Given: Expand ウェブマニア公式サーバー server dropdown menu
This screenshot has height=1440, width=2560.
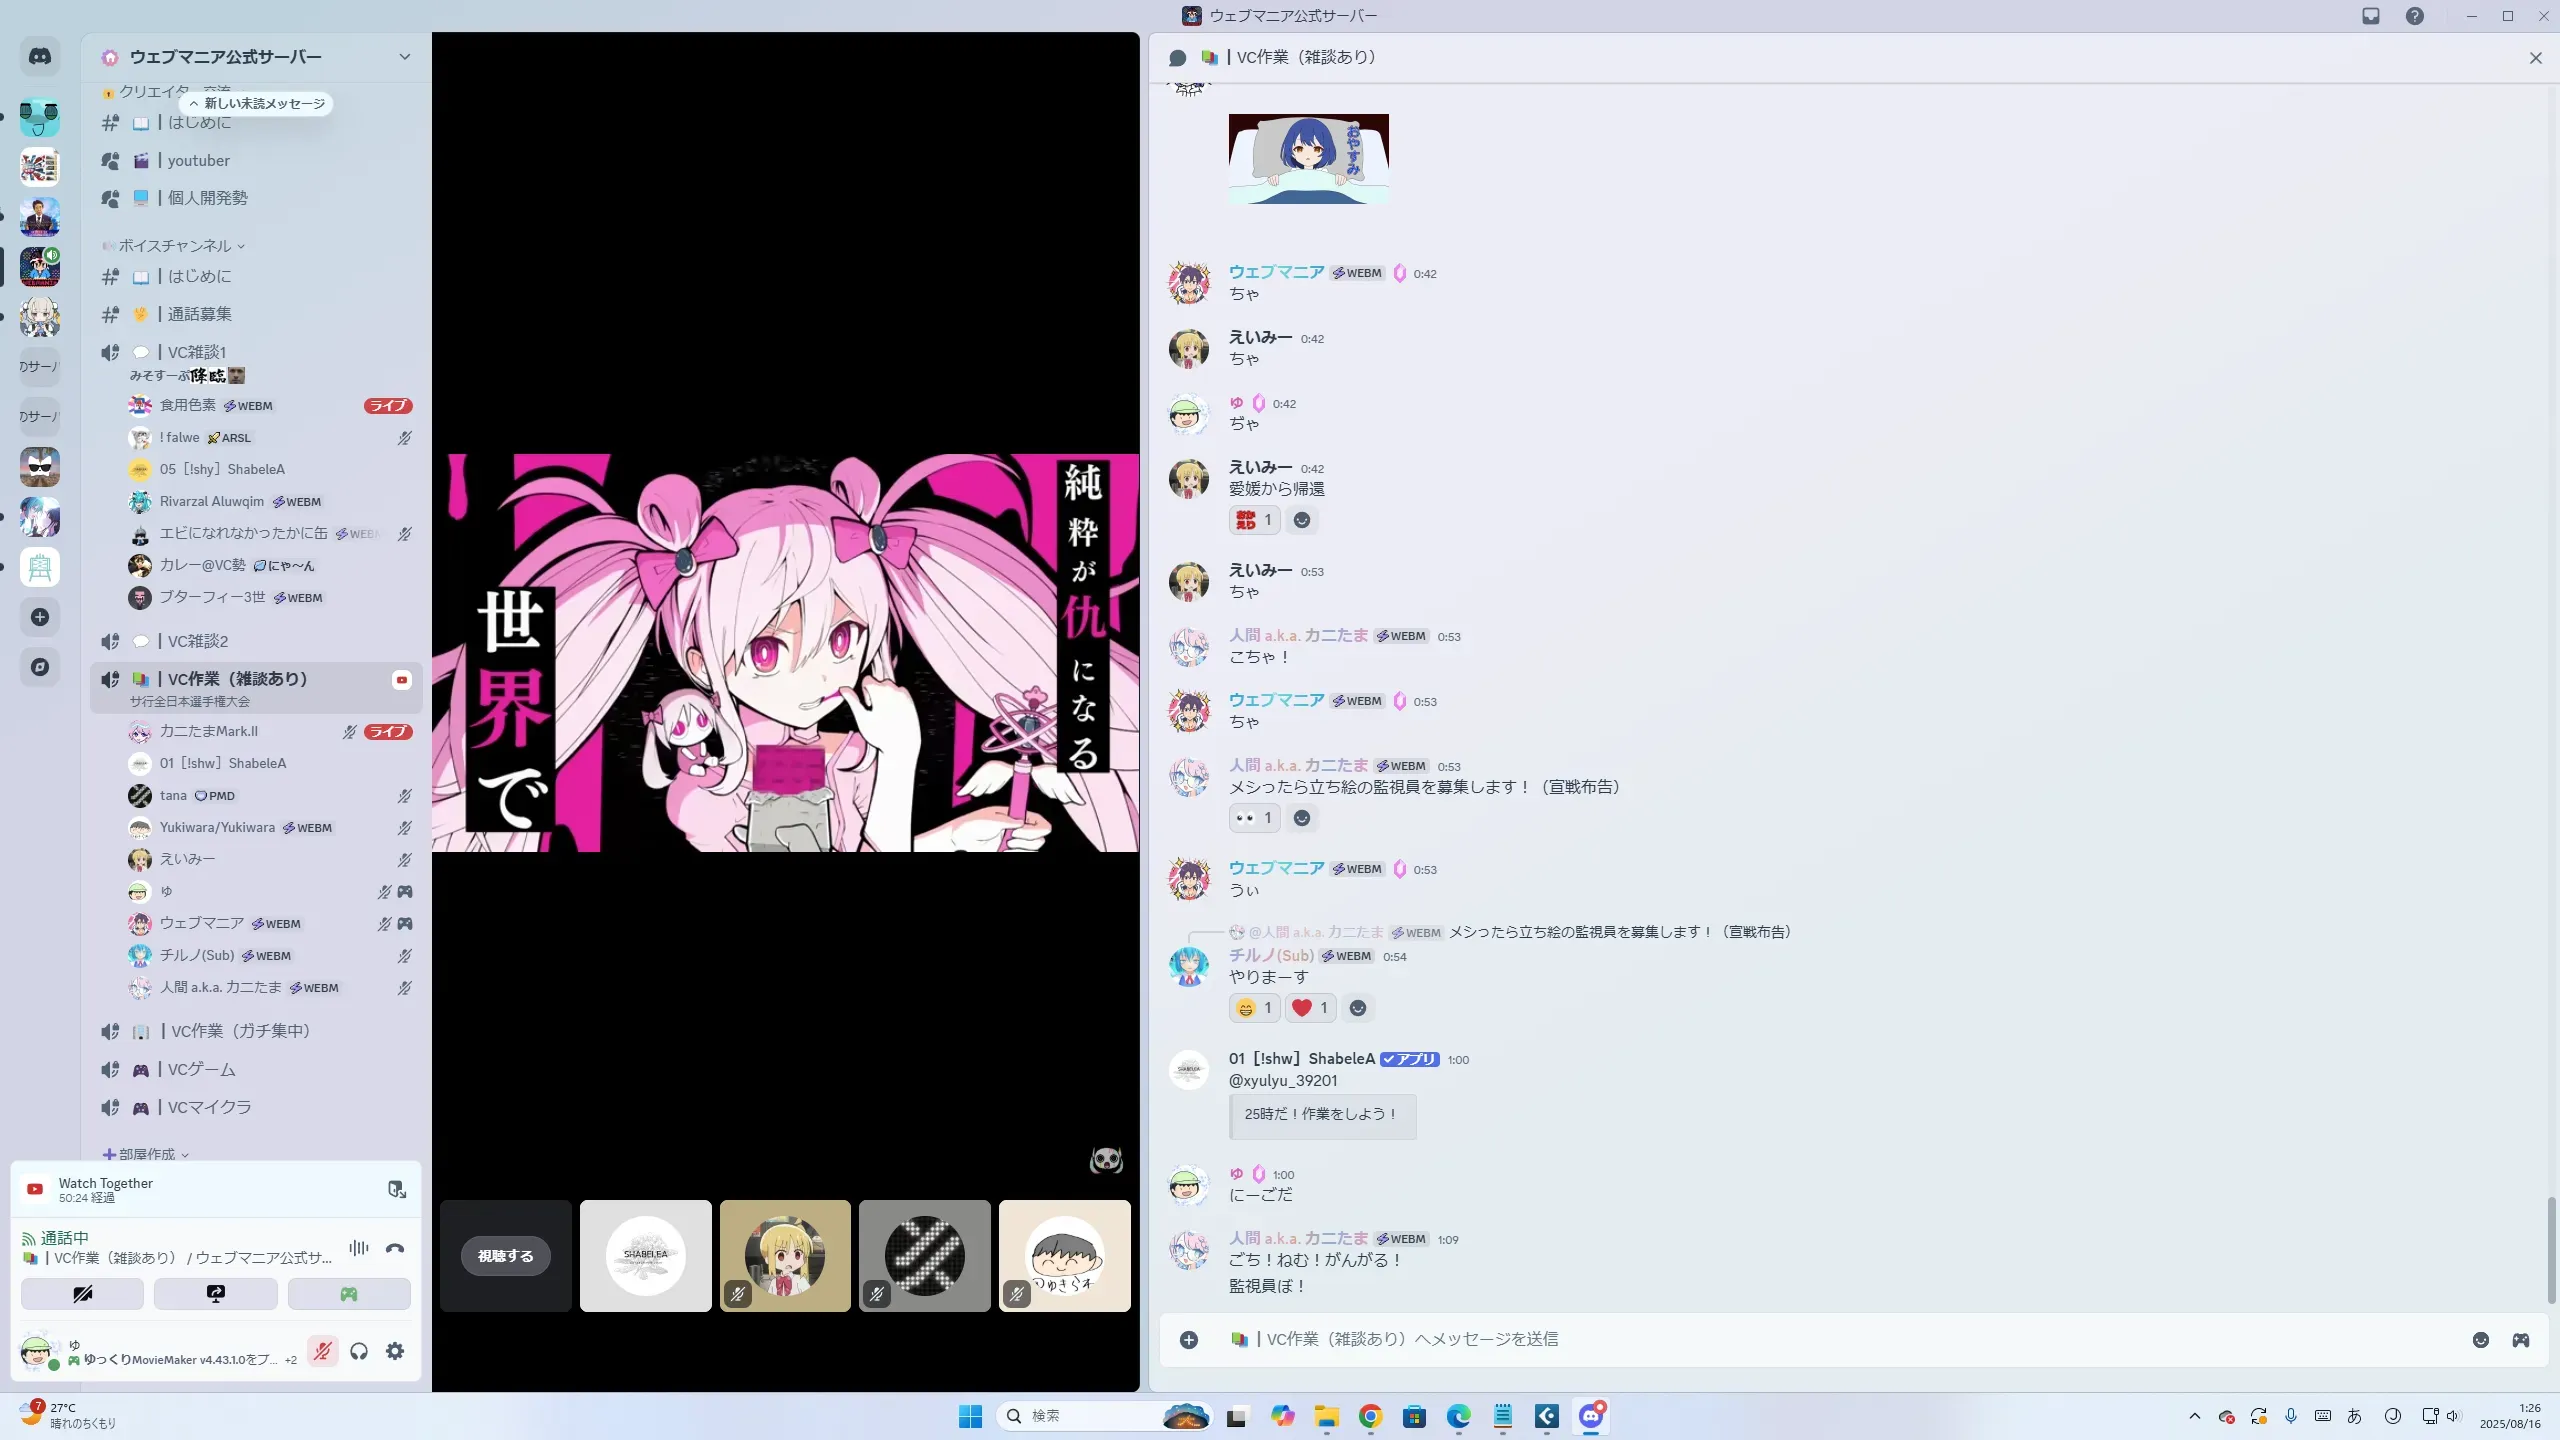Looking at the screenshot, I should tap(404, 57).
